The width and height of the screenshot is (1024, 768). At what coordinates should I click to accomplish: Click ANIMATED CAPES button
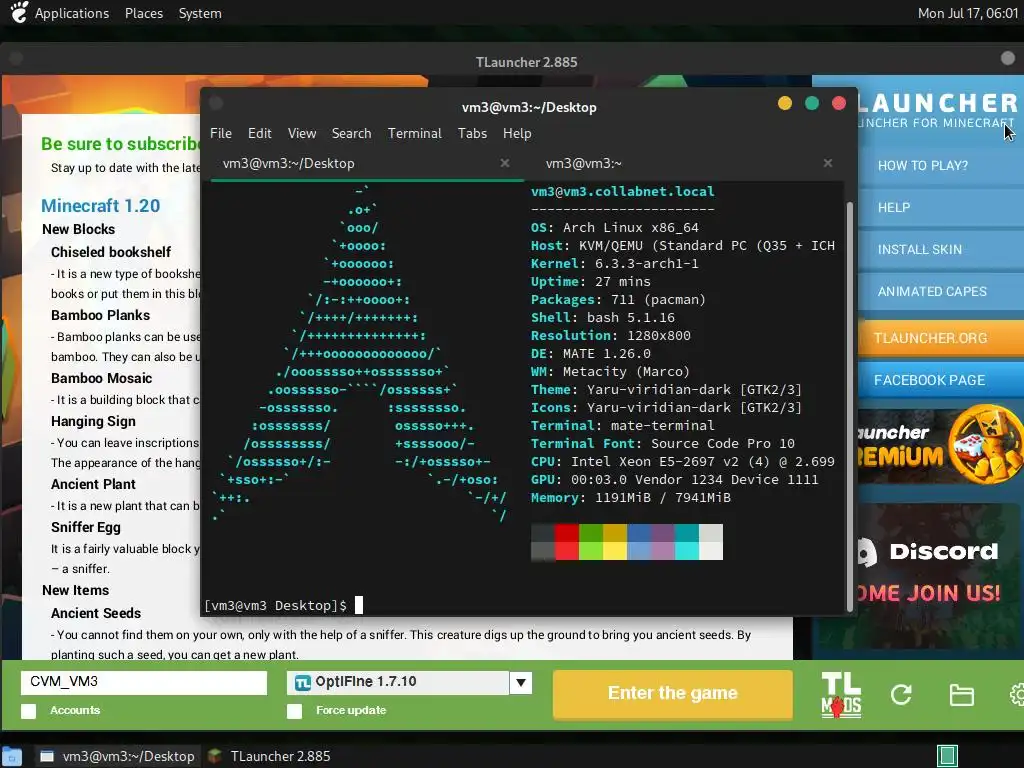940,291
